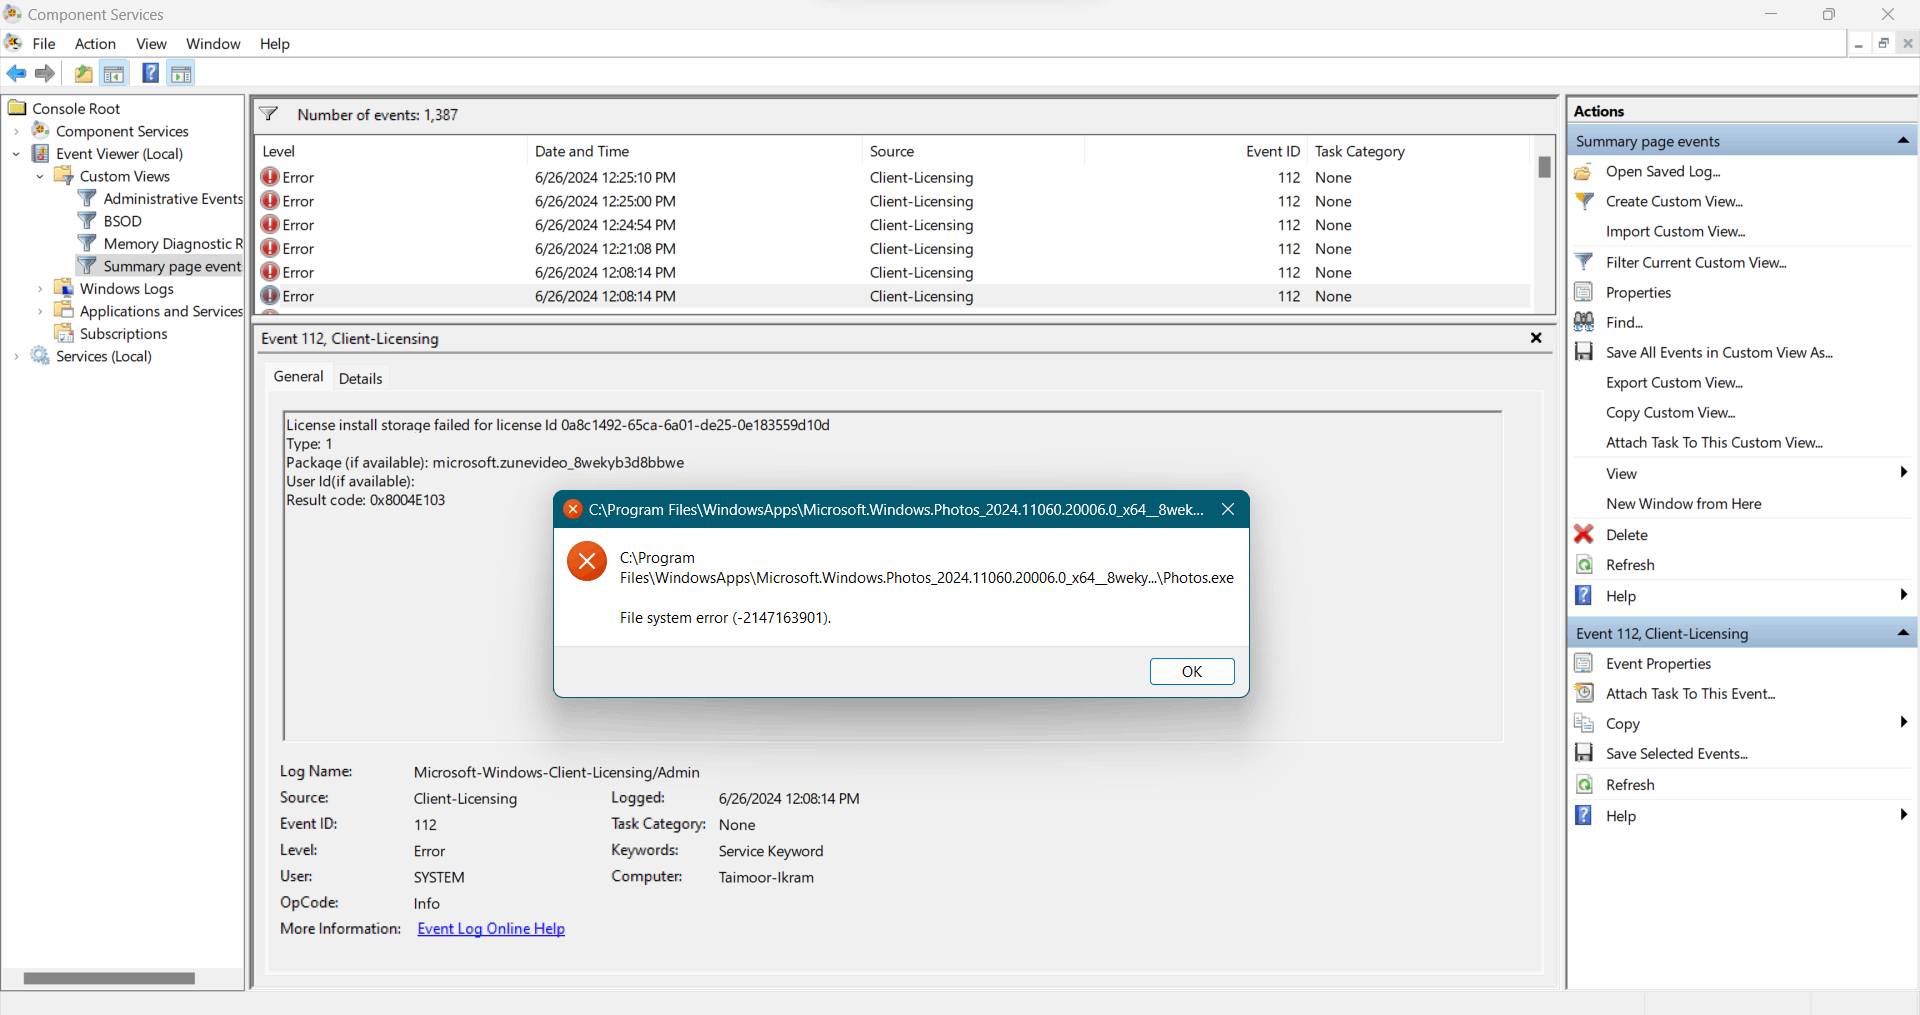This screenshot has width=1920, height=1015.
Task: Click Import Custom View action
Action: point(1676,231)
